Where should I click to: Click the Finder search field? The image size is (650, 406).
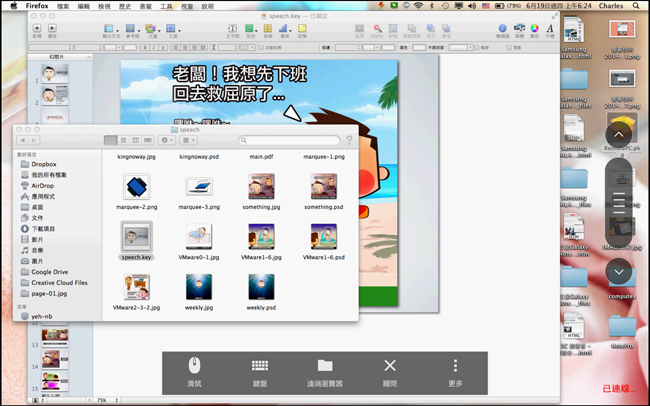click(x=288, y=141)
